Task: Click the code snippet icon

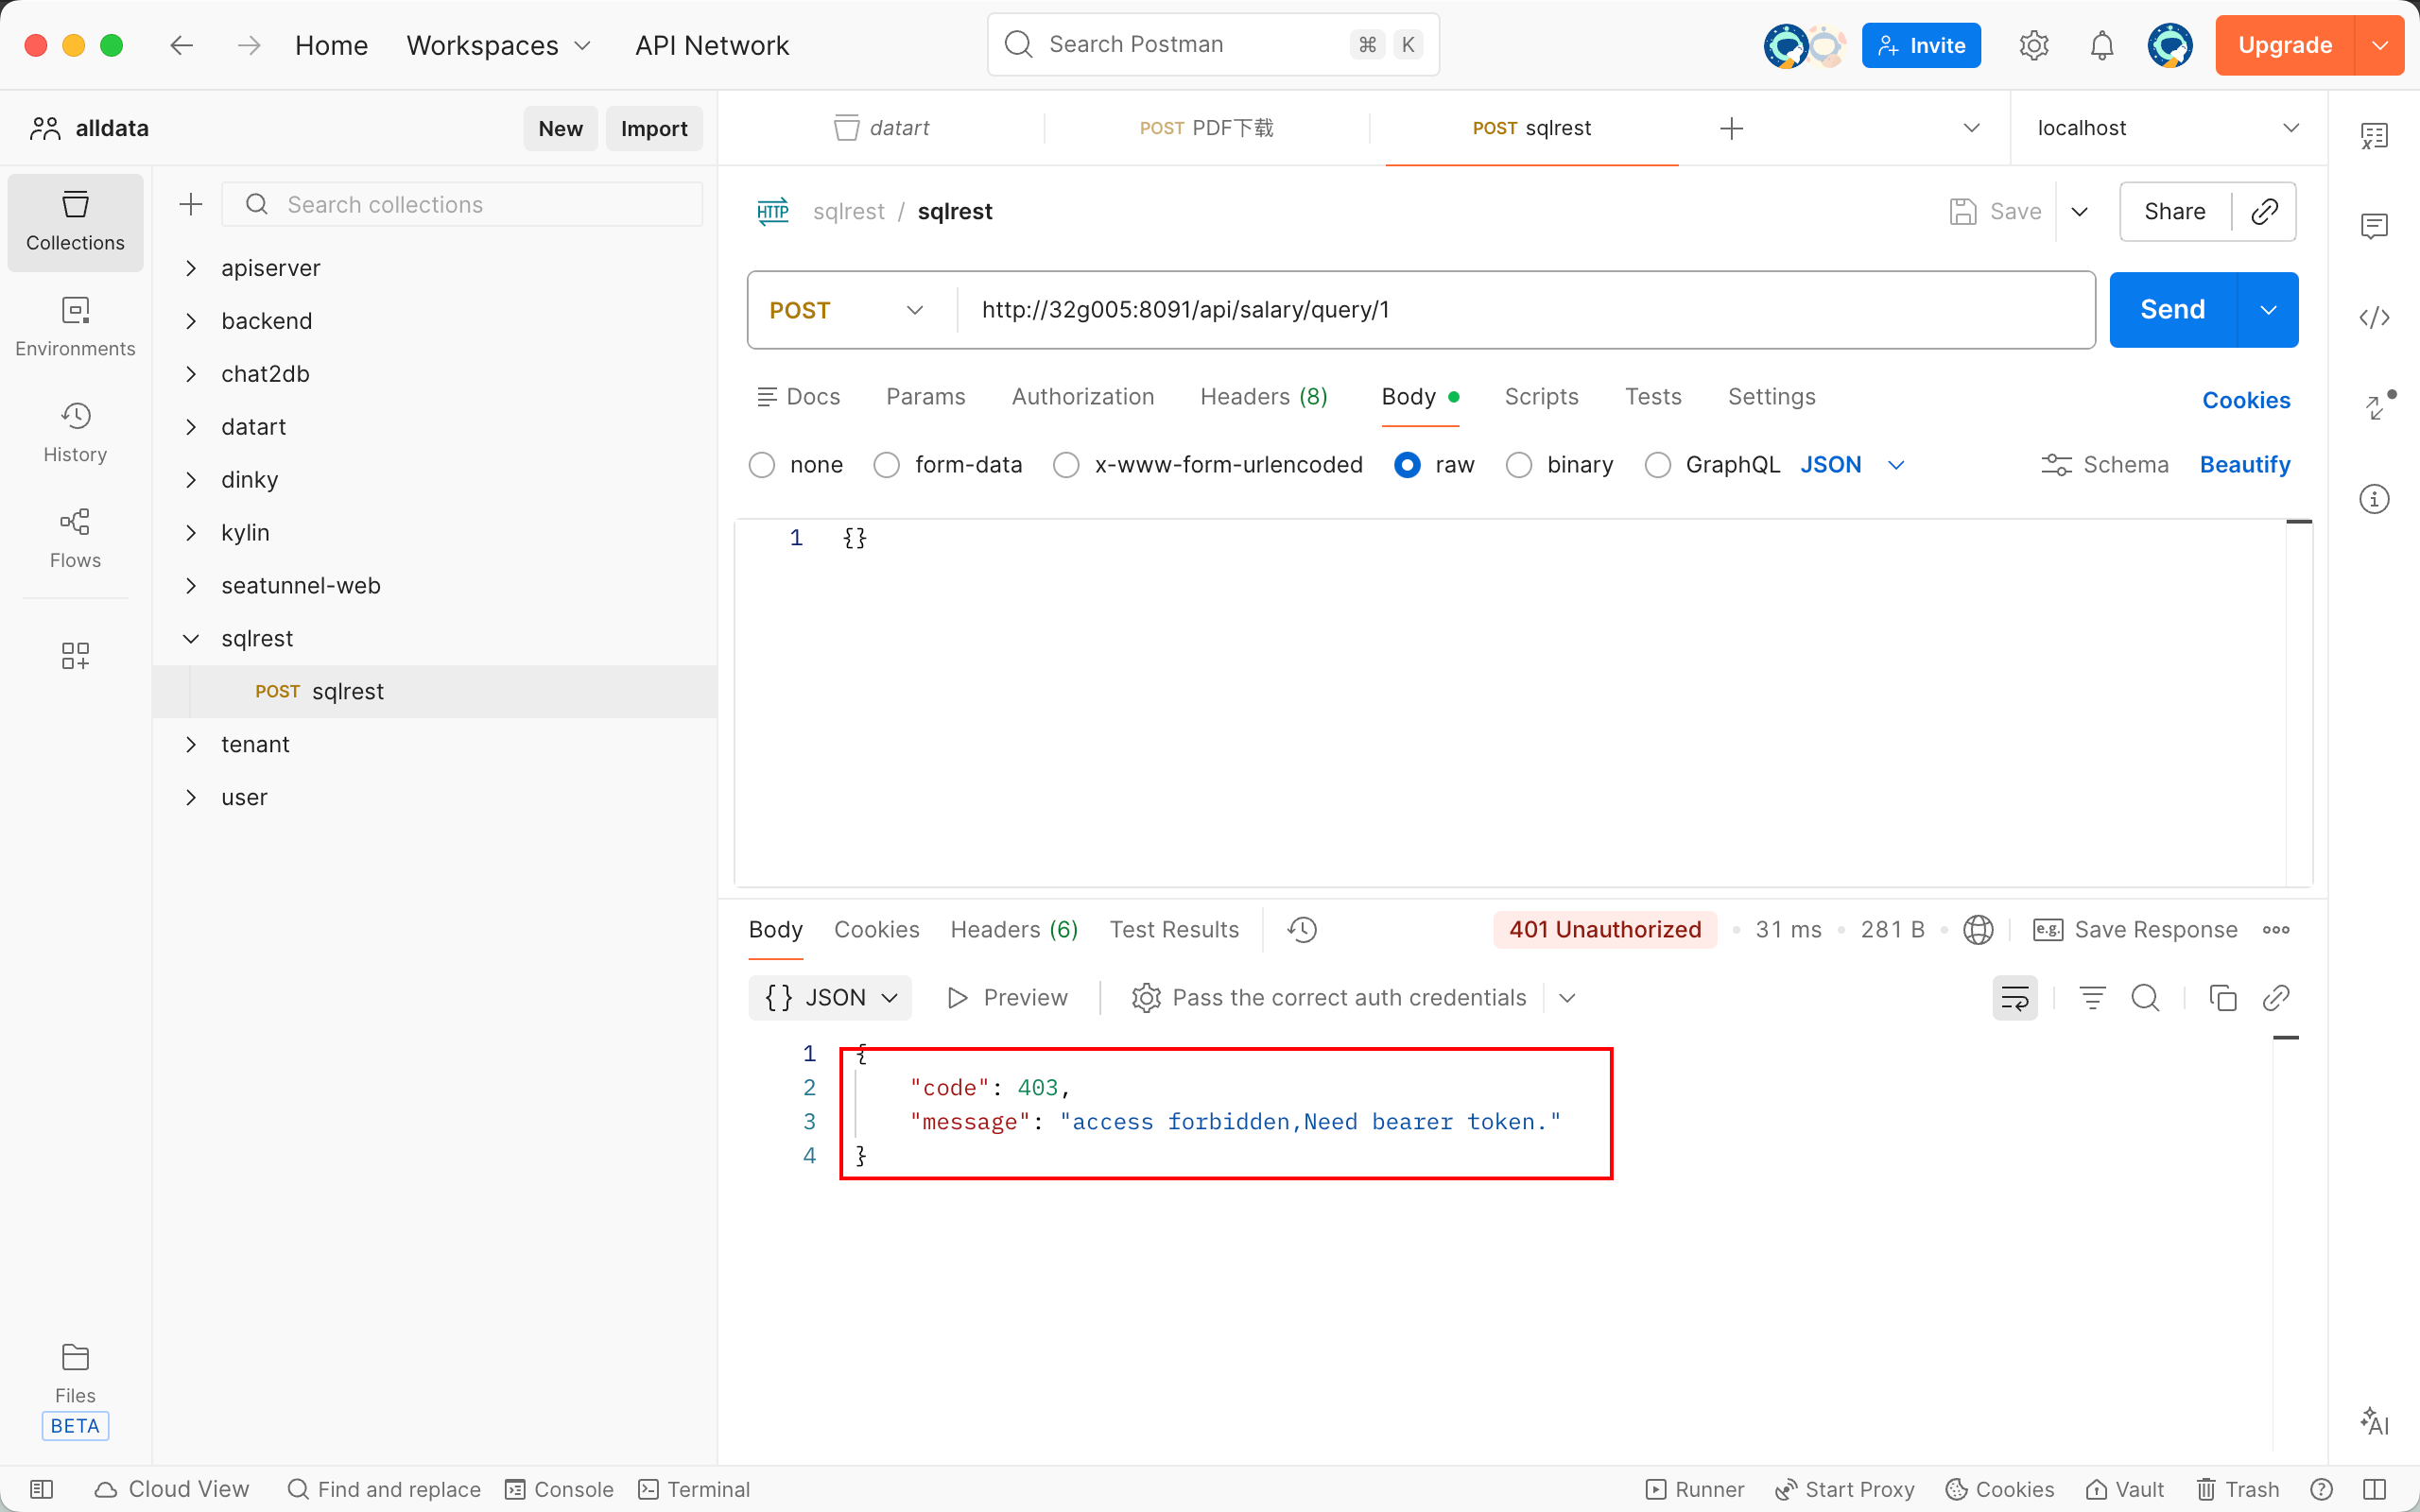Action: click(x=2374, y=318)
